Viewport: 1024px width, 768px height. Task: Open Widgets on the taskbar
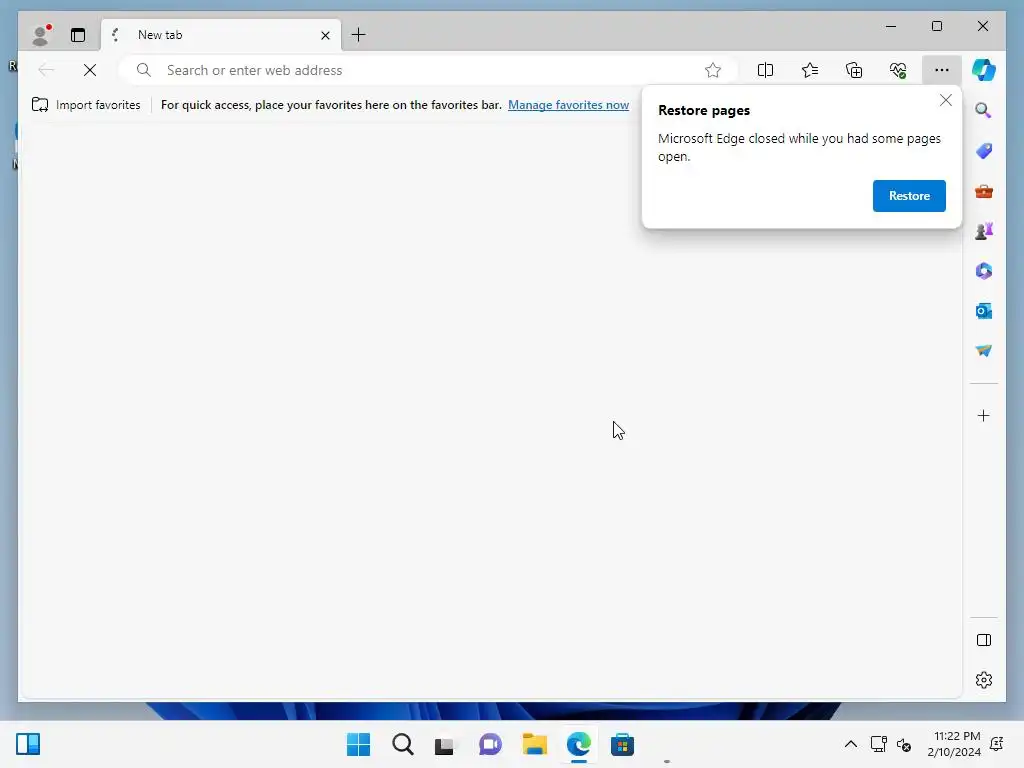click(x=28, y=744)
